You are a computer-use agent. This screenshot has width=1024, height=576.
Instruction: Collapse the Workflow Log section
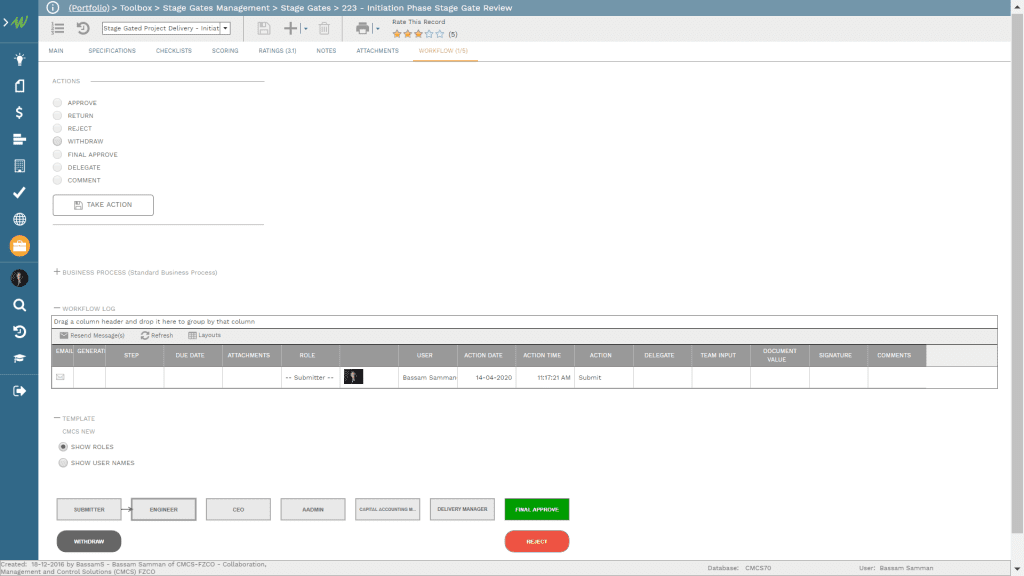coord(57,309)
